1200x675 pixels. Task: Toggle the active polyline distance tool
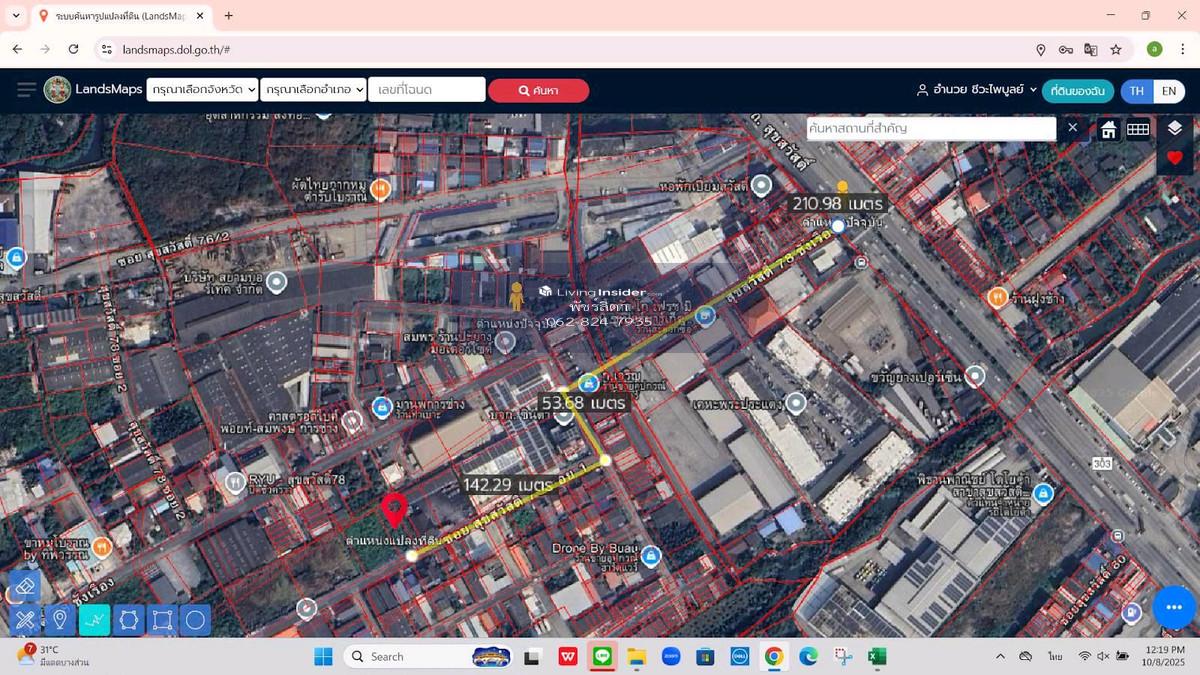tap(94, 620)
